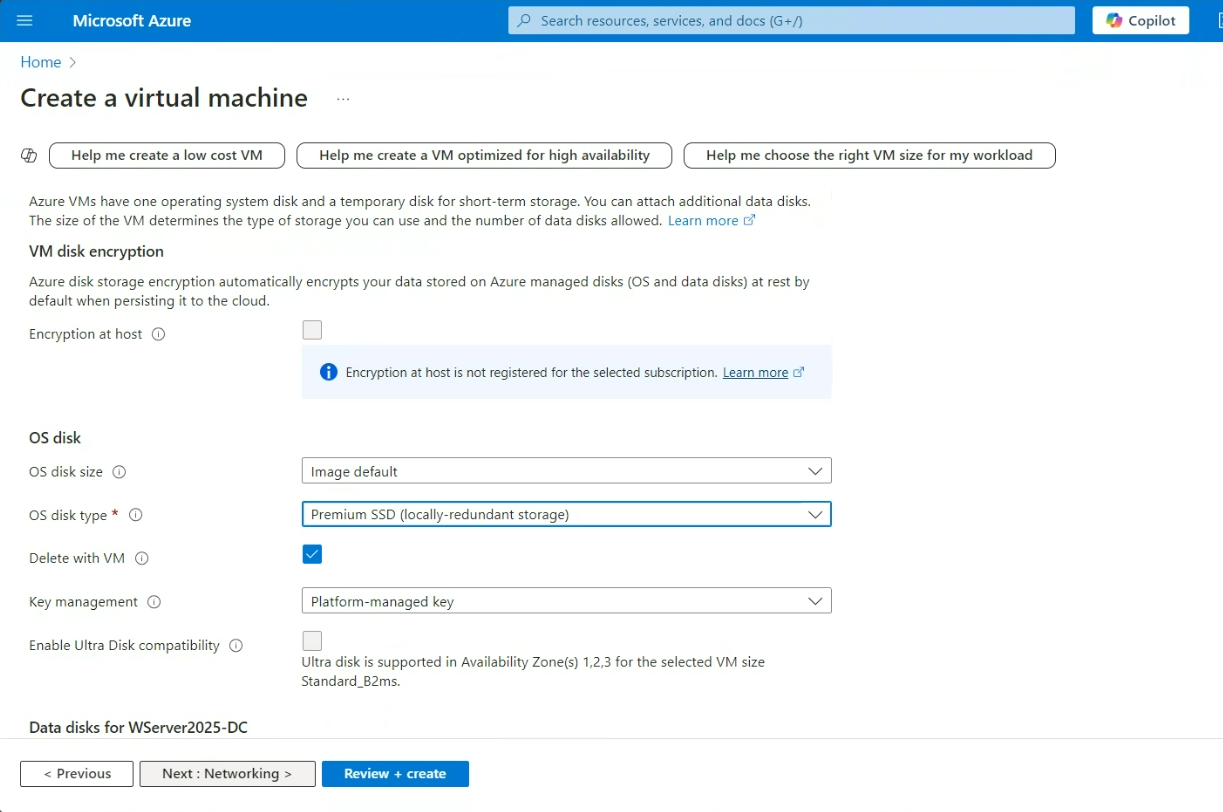Click info icon beside Key management
Image resolution: width=1223 pixels, height=812 pixels.
(154, 602)
